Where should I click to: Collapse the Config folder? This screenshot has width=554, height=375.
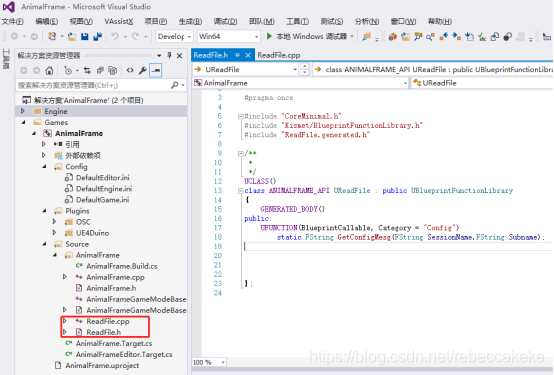(x=45, y=166)
